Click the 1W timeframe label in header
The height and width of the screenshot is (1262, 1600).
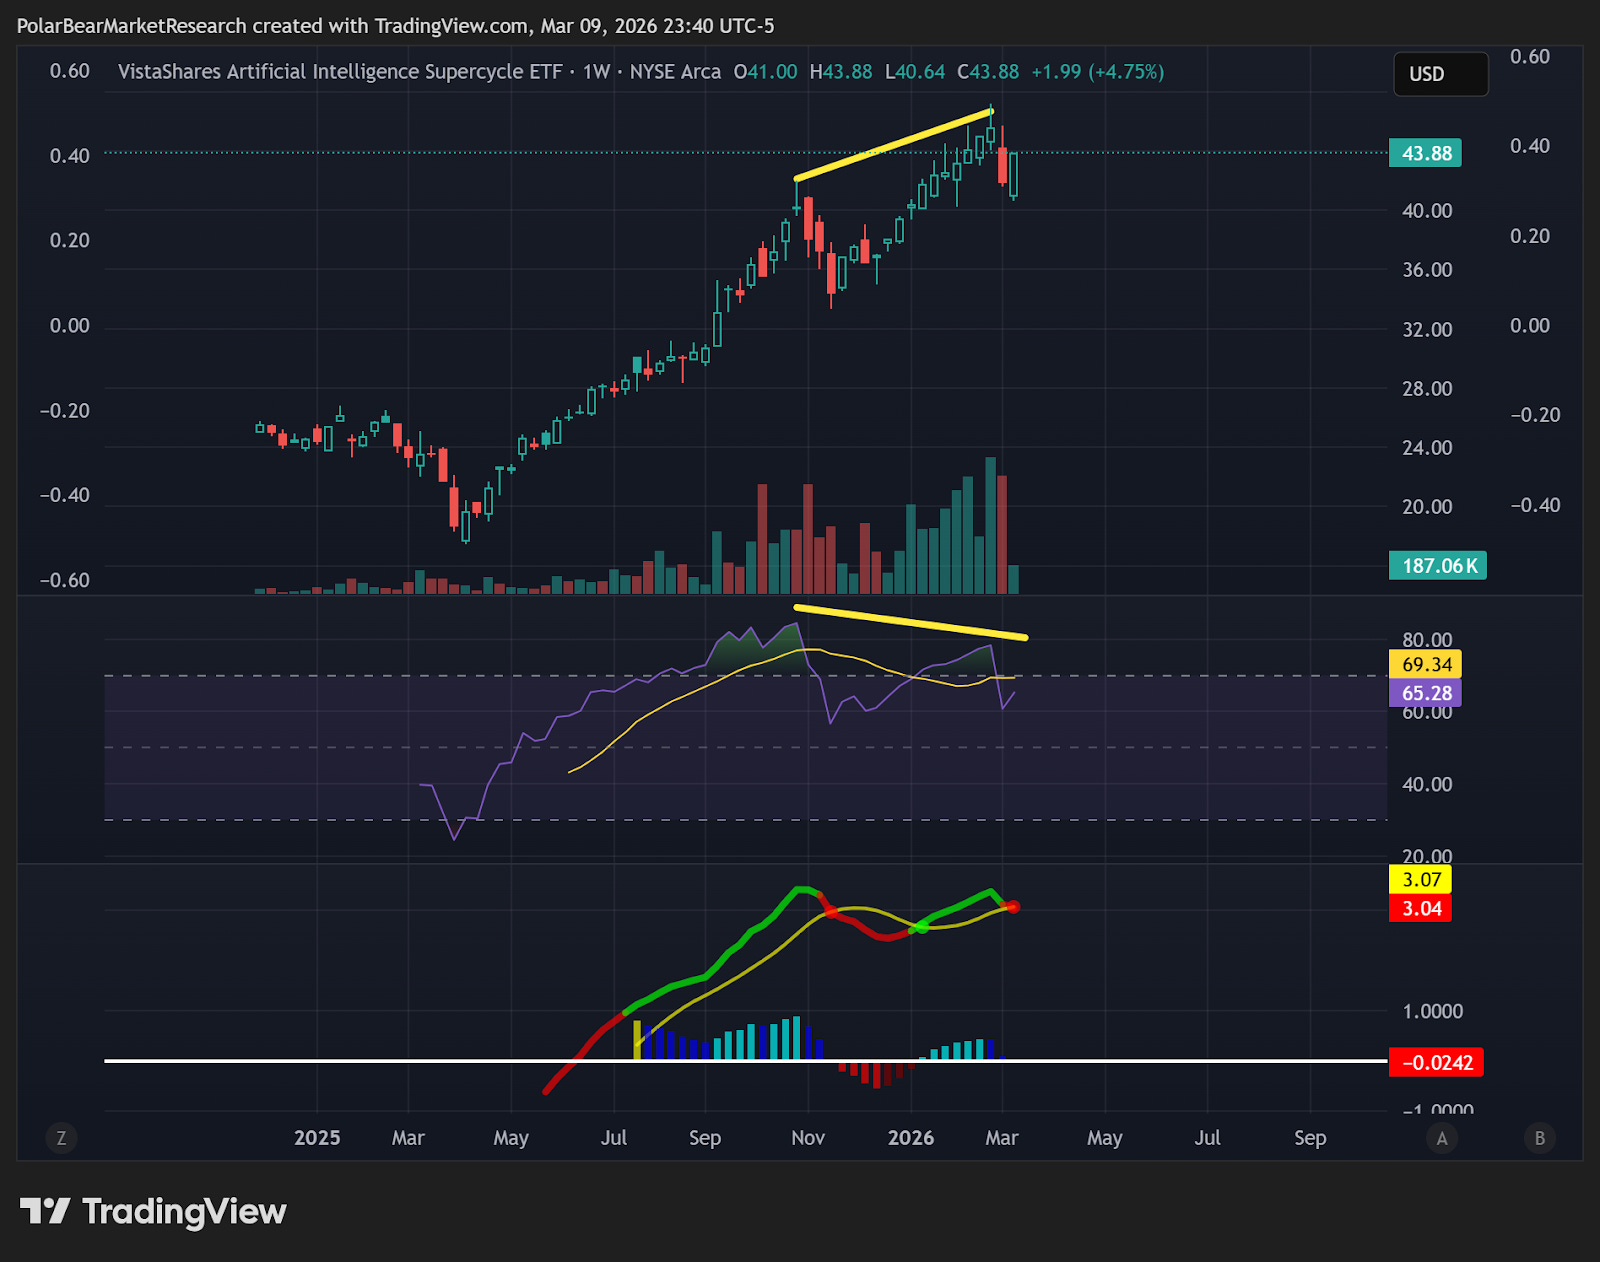596,72
